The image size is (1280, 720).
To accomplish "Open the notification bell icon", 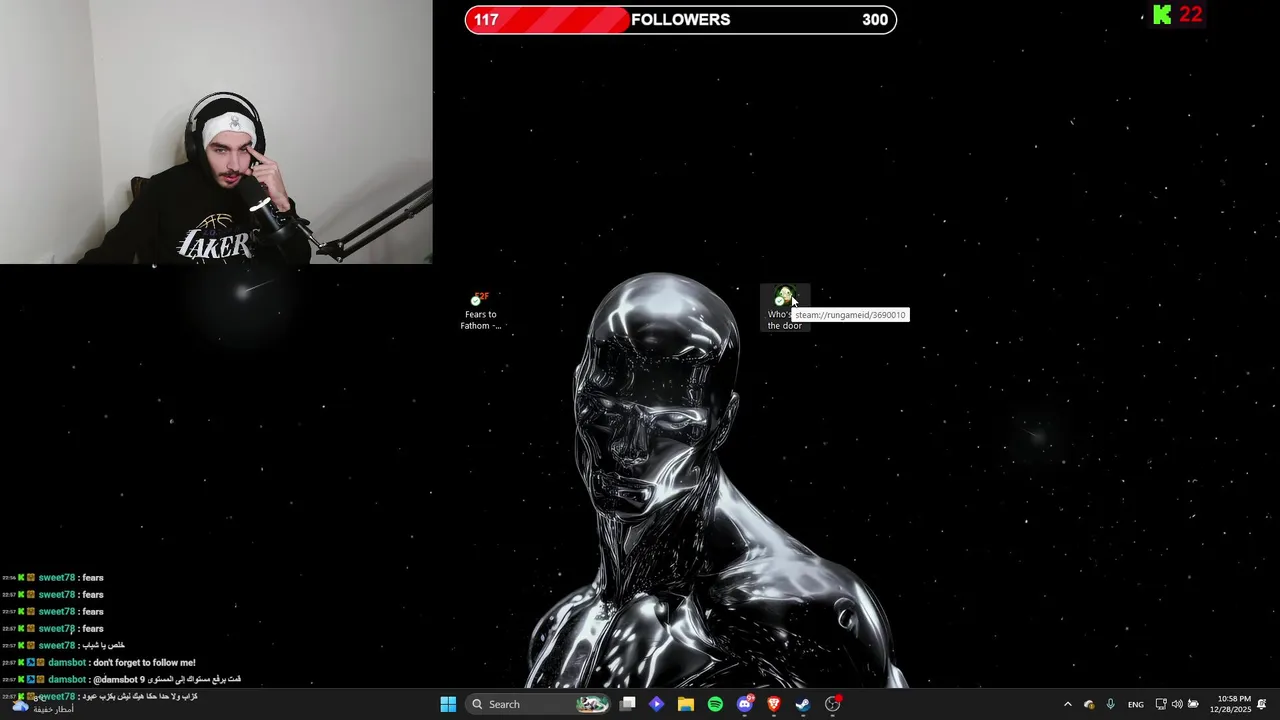I will pos(1262,704).
